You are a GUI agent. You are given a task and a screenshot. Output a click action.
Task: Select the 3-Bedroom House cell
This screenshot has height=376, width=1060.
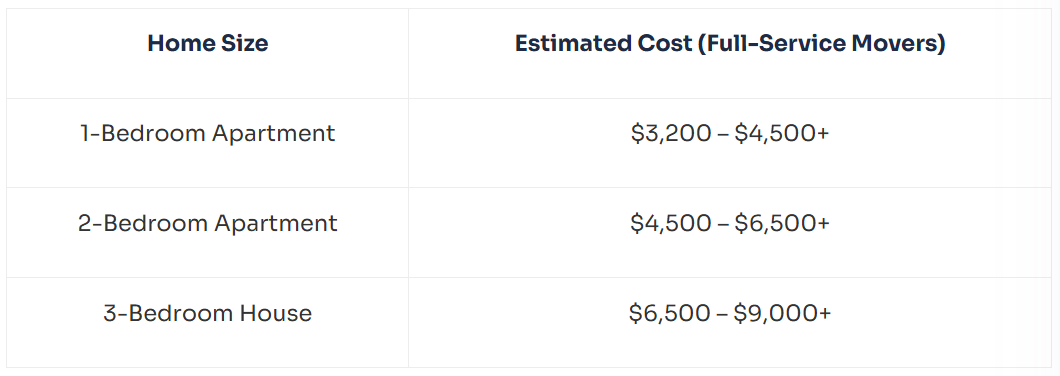[x=208, y=313]
